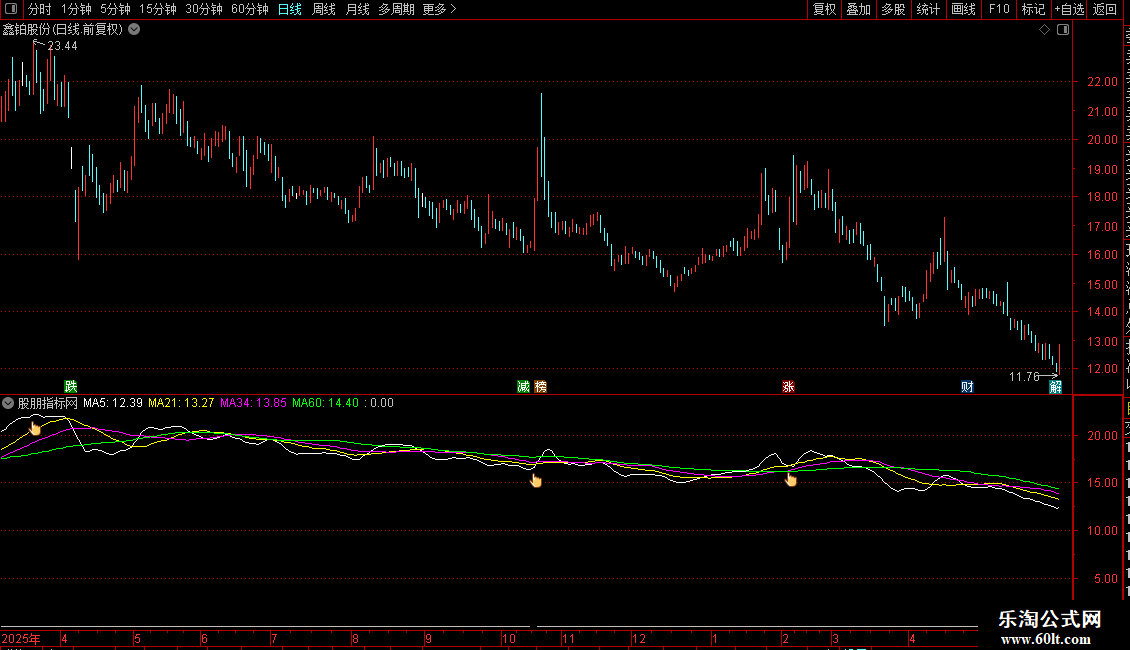Activate the 画线 drawing tools
Viewport: 1130px width, 650px height.
click(963, 9)
